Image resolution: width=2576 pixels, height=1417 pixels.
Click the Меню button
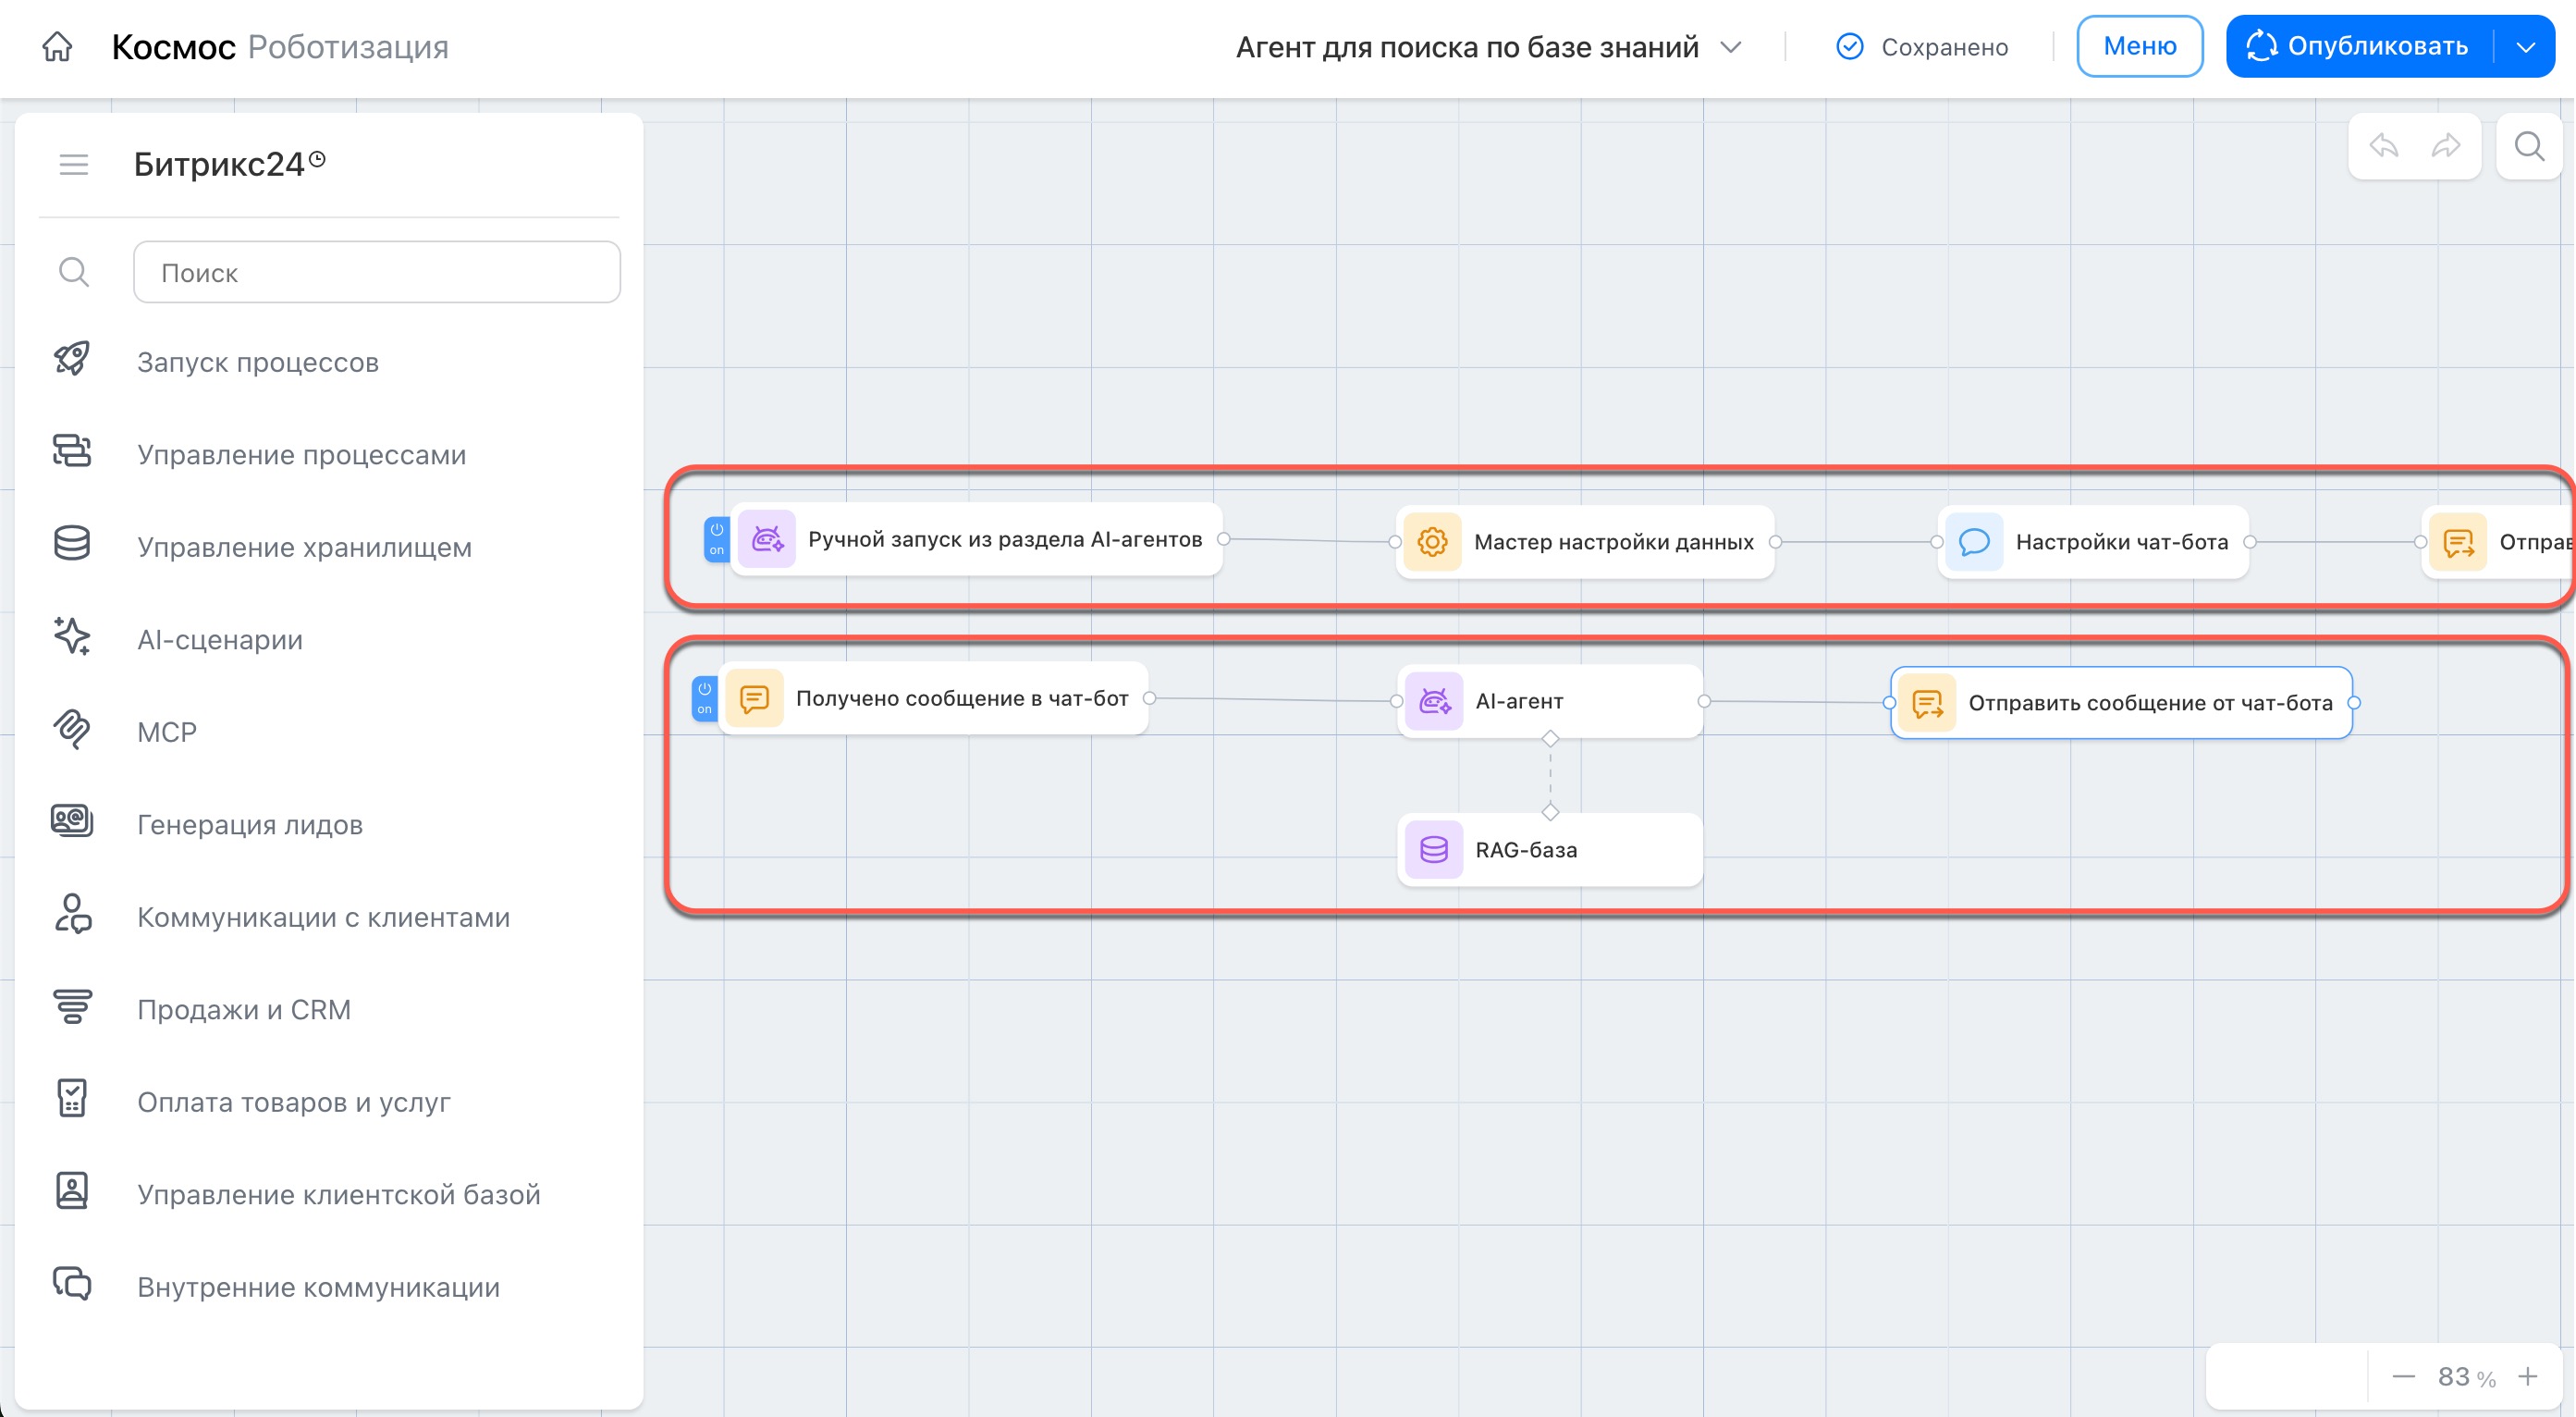(x=2139, y=46)
